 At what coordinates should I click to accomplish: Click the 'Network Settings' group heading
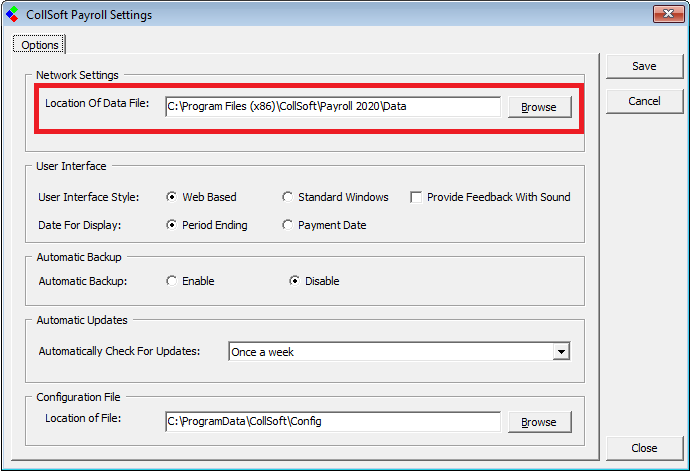click(77, 75)
